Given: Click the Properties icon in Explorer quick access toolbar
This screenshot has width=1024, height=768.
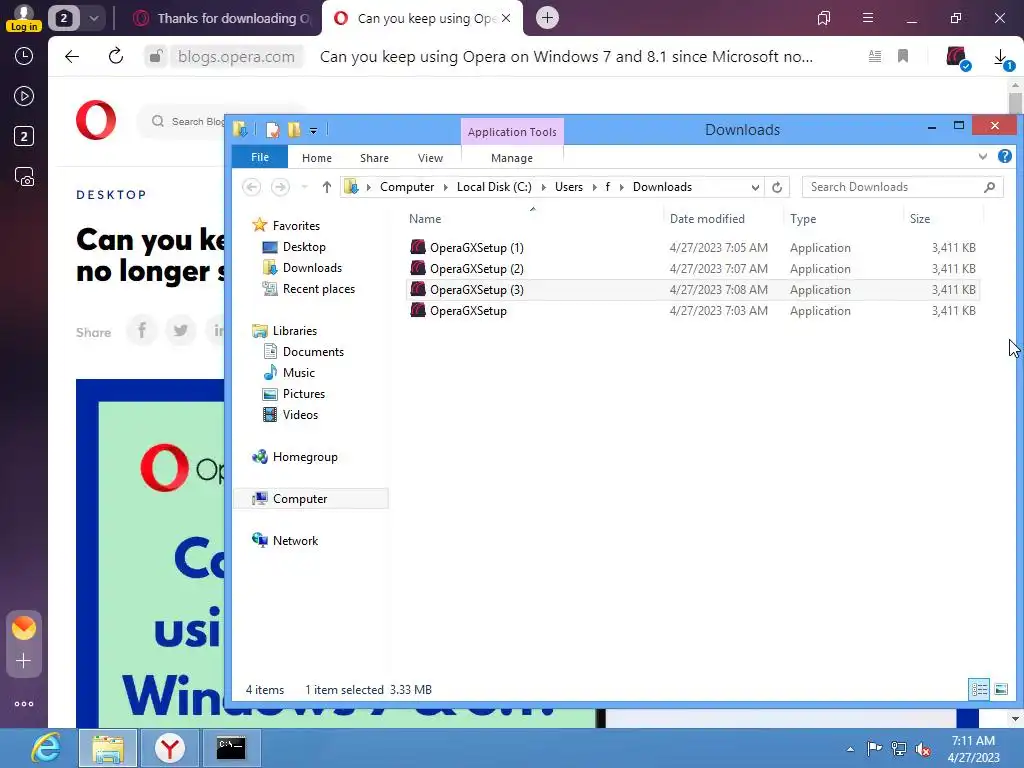Looking at the screenshot, I should point(272,130).
